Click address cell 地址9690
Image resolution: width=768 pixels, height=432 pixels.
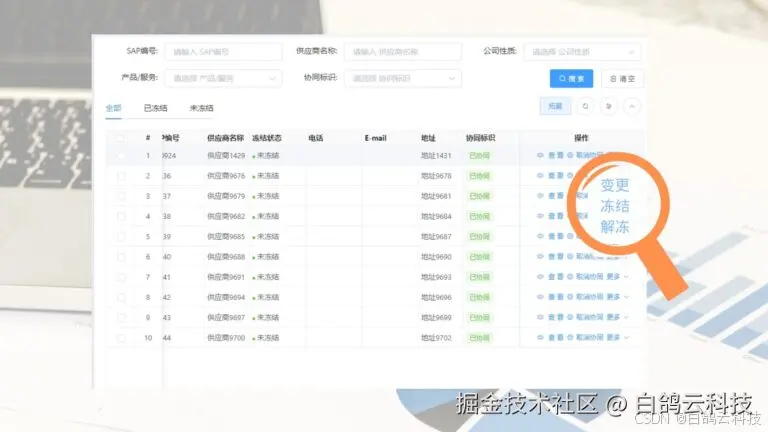point(436,257)
